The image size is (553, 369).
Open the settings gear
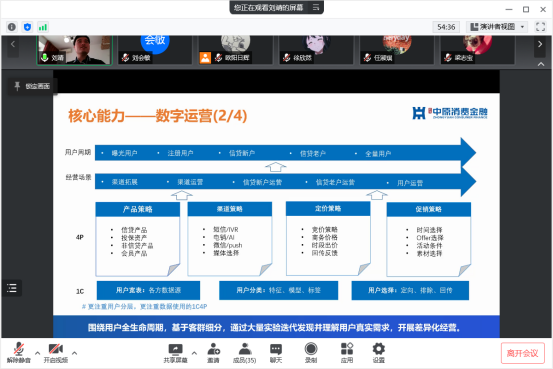[378, 353]
